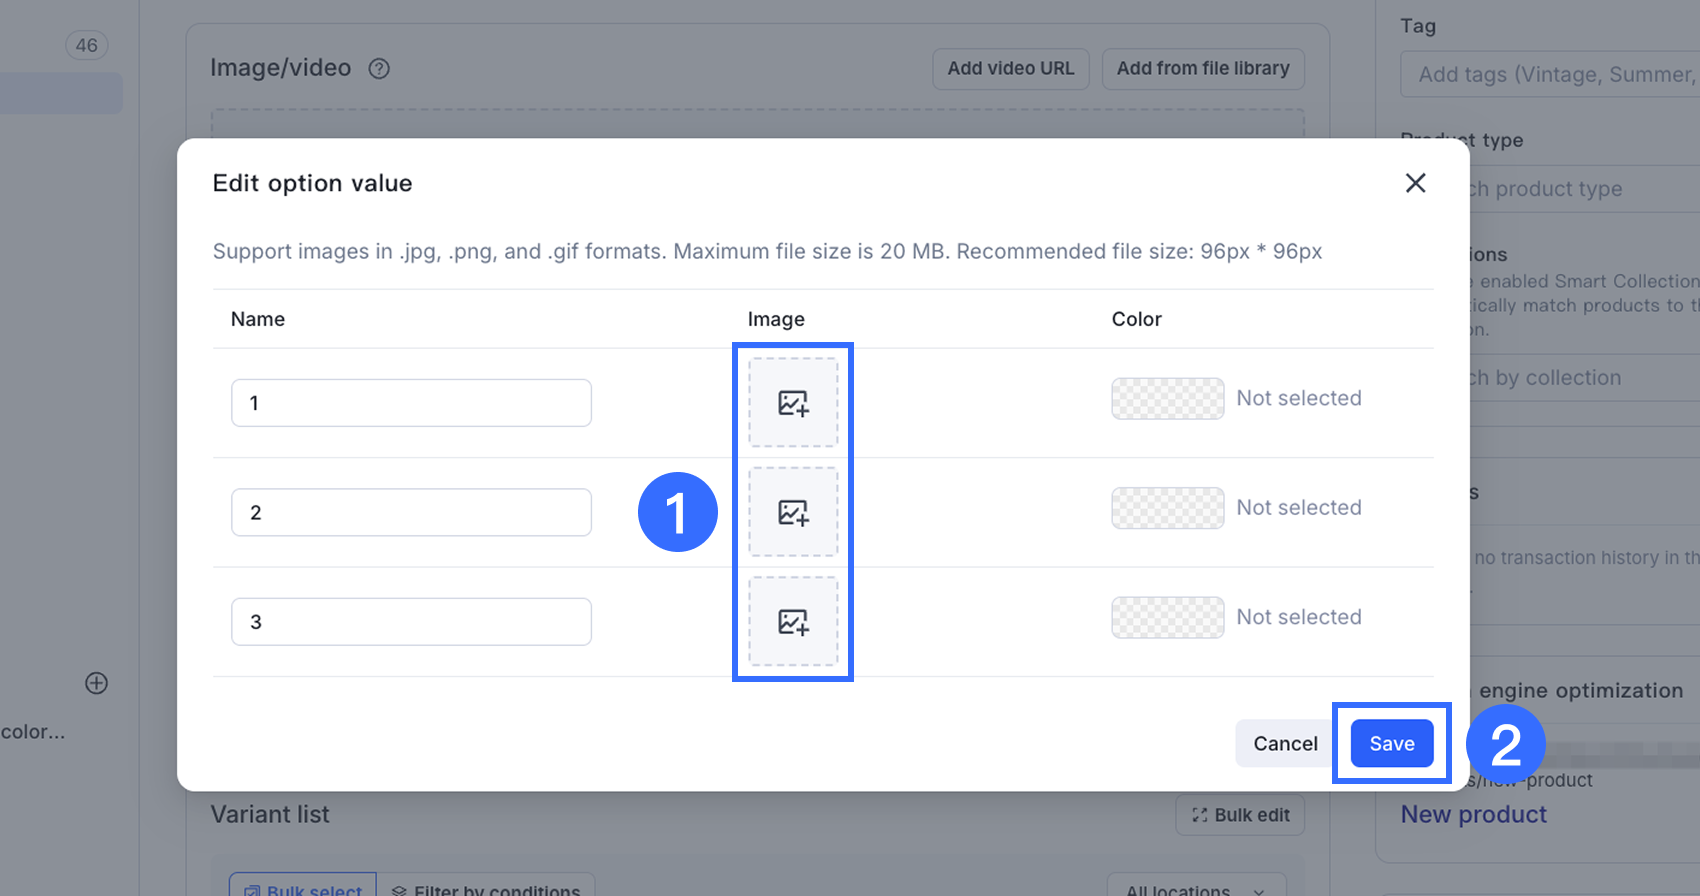Viewport: 1700px width, 896px height.
Task: Click the Image/video help question icon
Action: [379, 69]
